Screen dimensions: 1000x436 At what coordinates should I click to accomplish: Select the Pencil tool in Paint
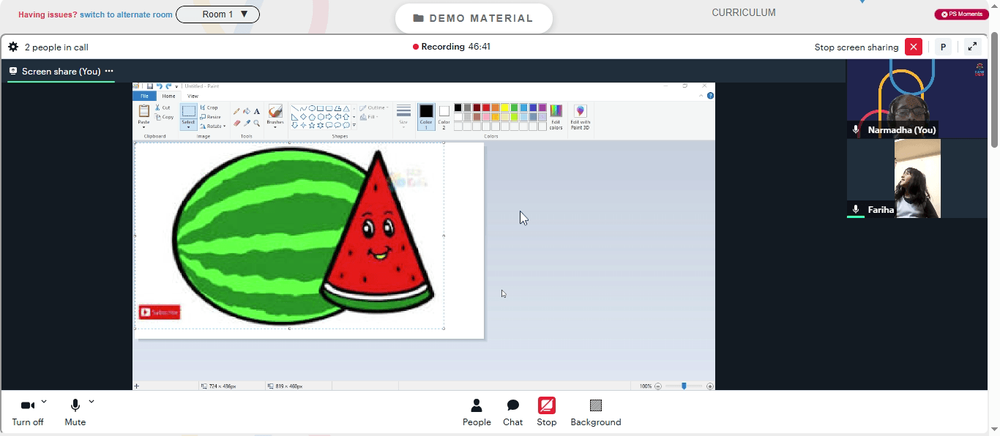pos(237,111)
